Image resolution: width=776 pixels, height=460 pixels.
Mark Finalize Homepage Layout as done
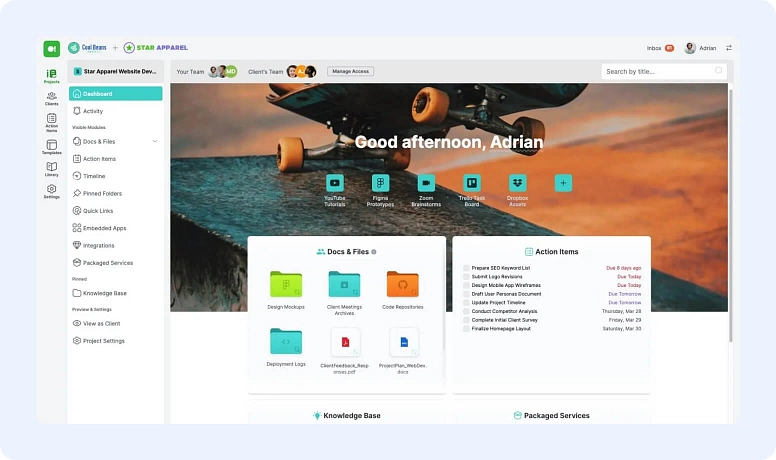pos(466,328)
